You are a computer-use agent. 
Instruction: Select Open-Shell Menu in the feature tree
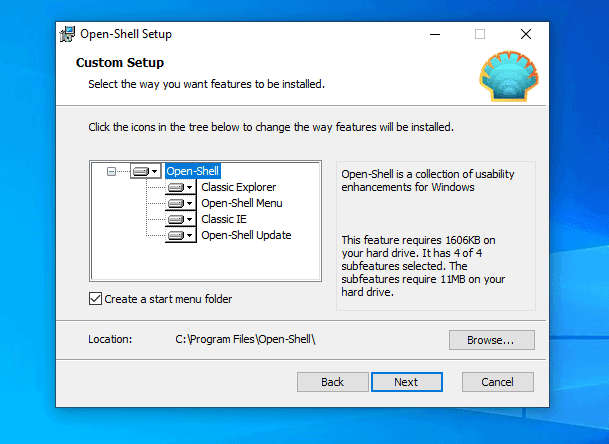pyautogui.click(x=242, y=203)
